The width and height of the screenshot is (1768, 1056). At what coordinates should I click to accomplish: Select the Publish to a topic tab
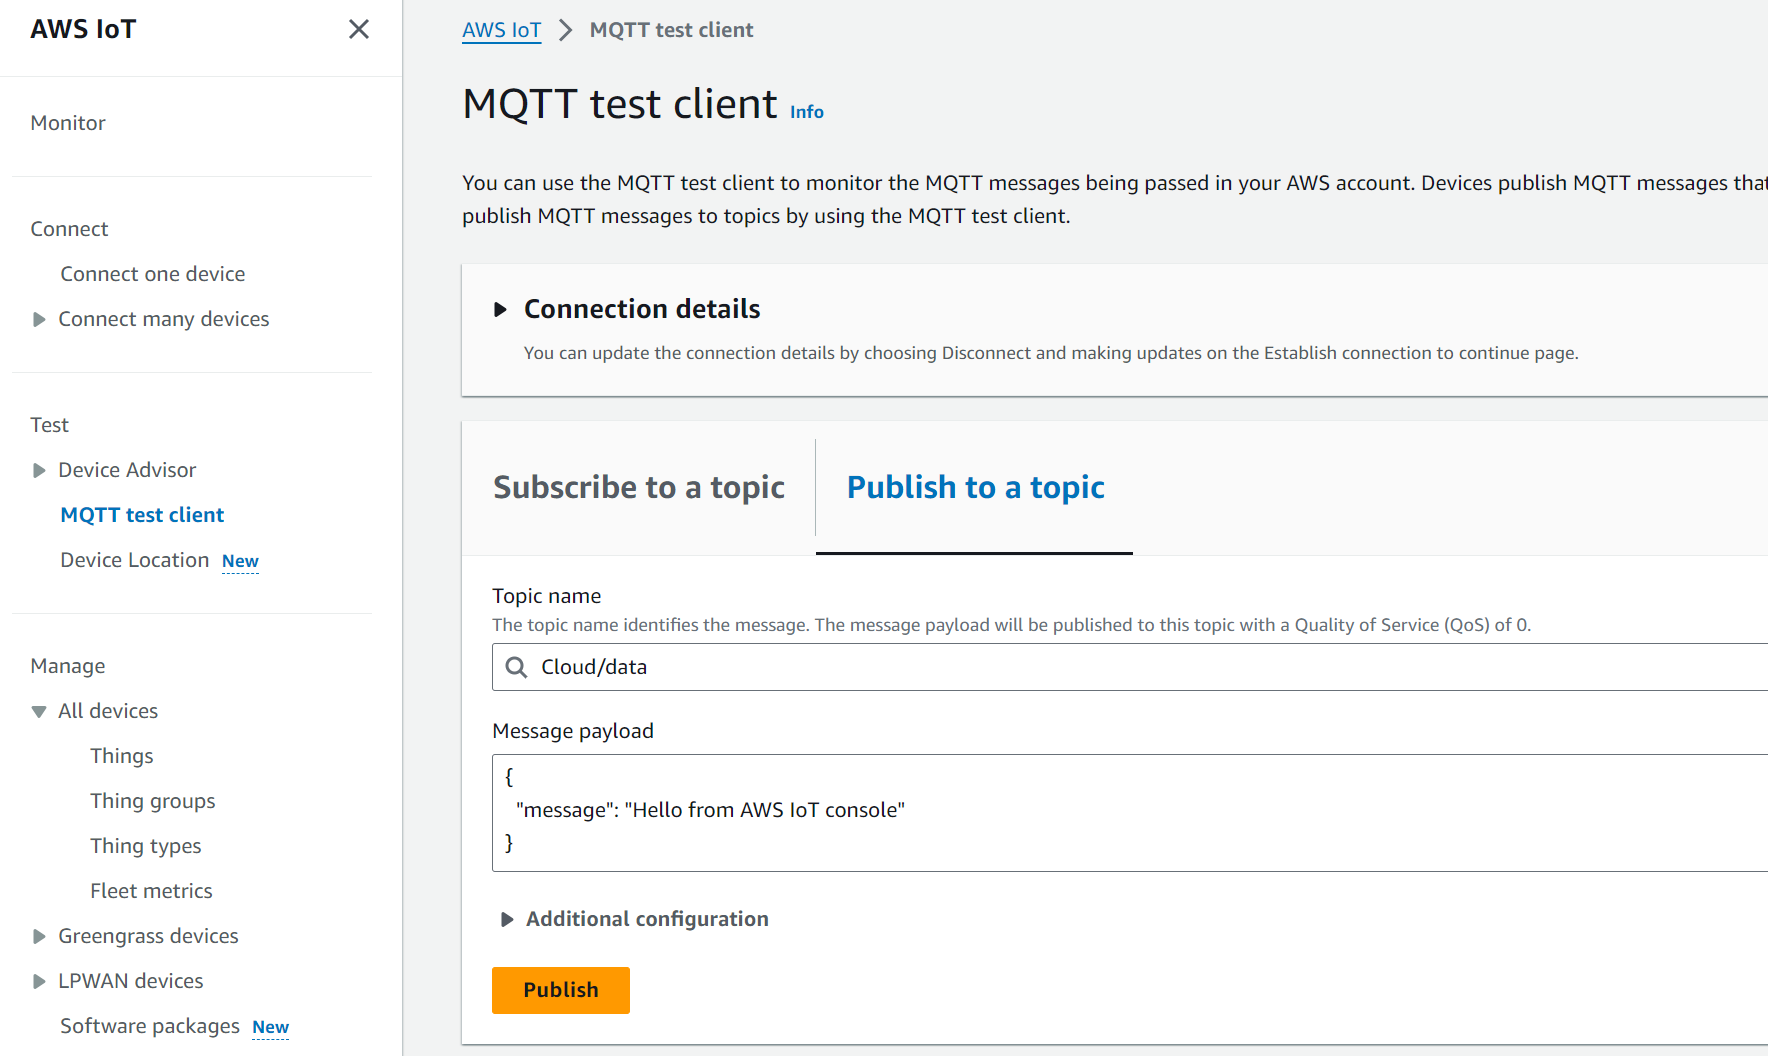975,487
